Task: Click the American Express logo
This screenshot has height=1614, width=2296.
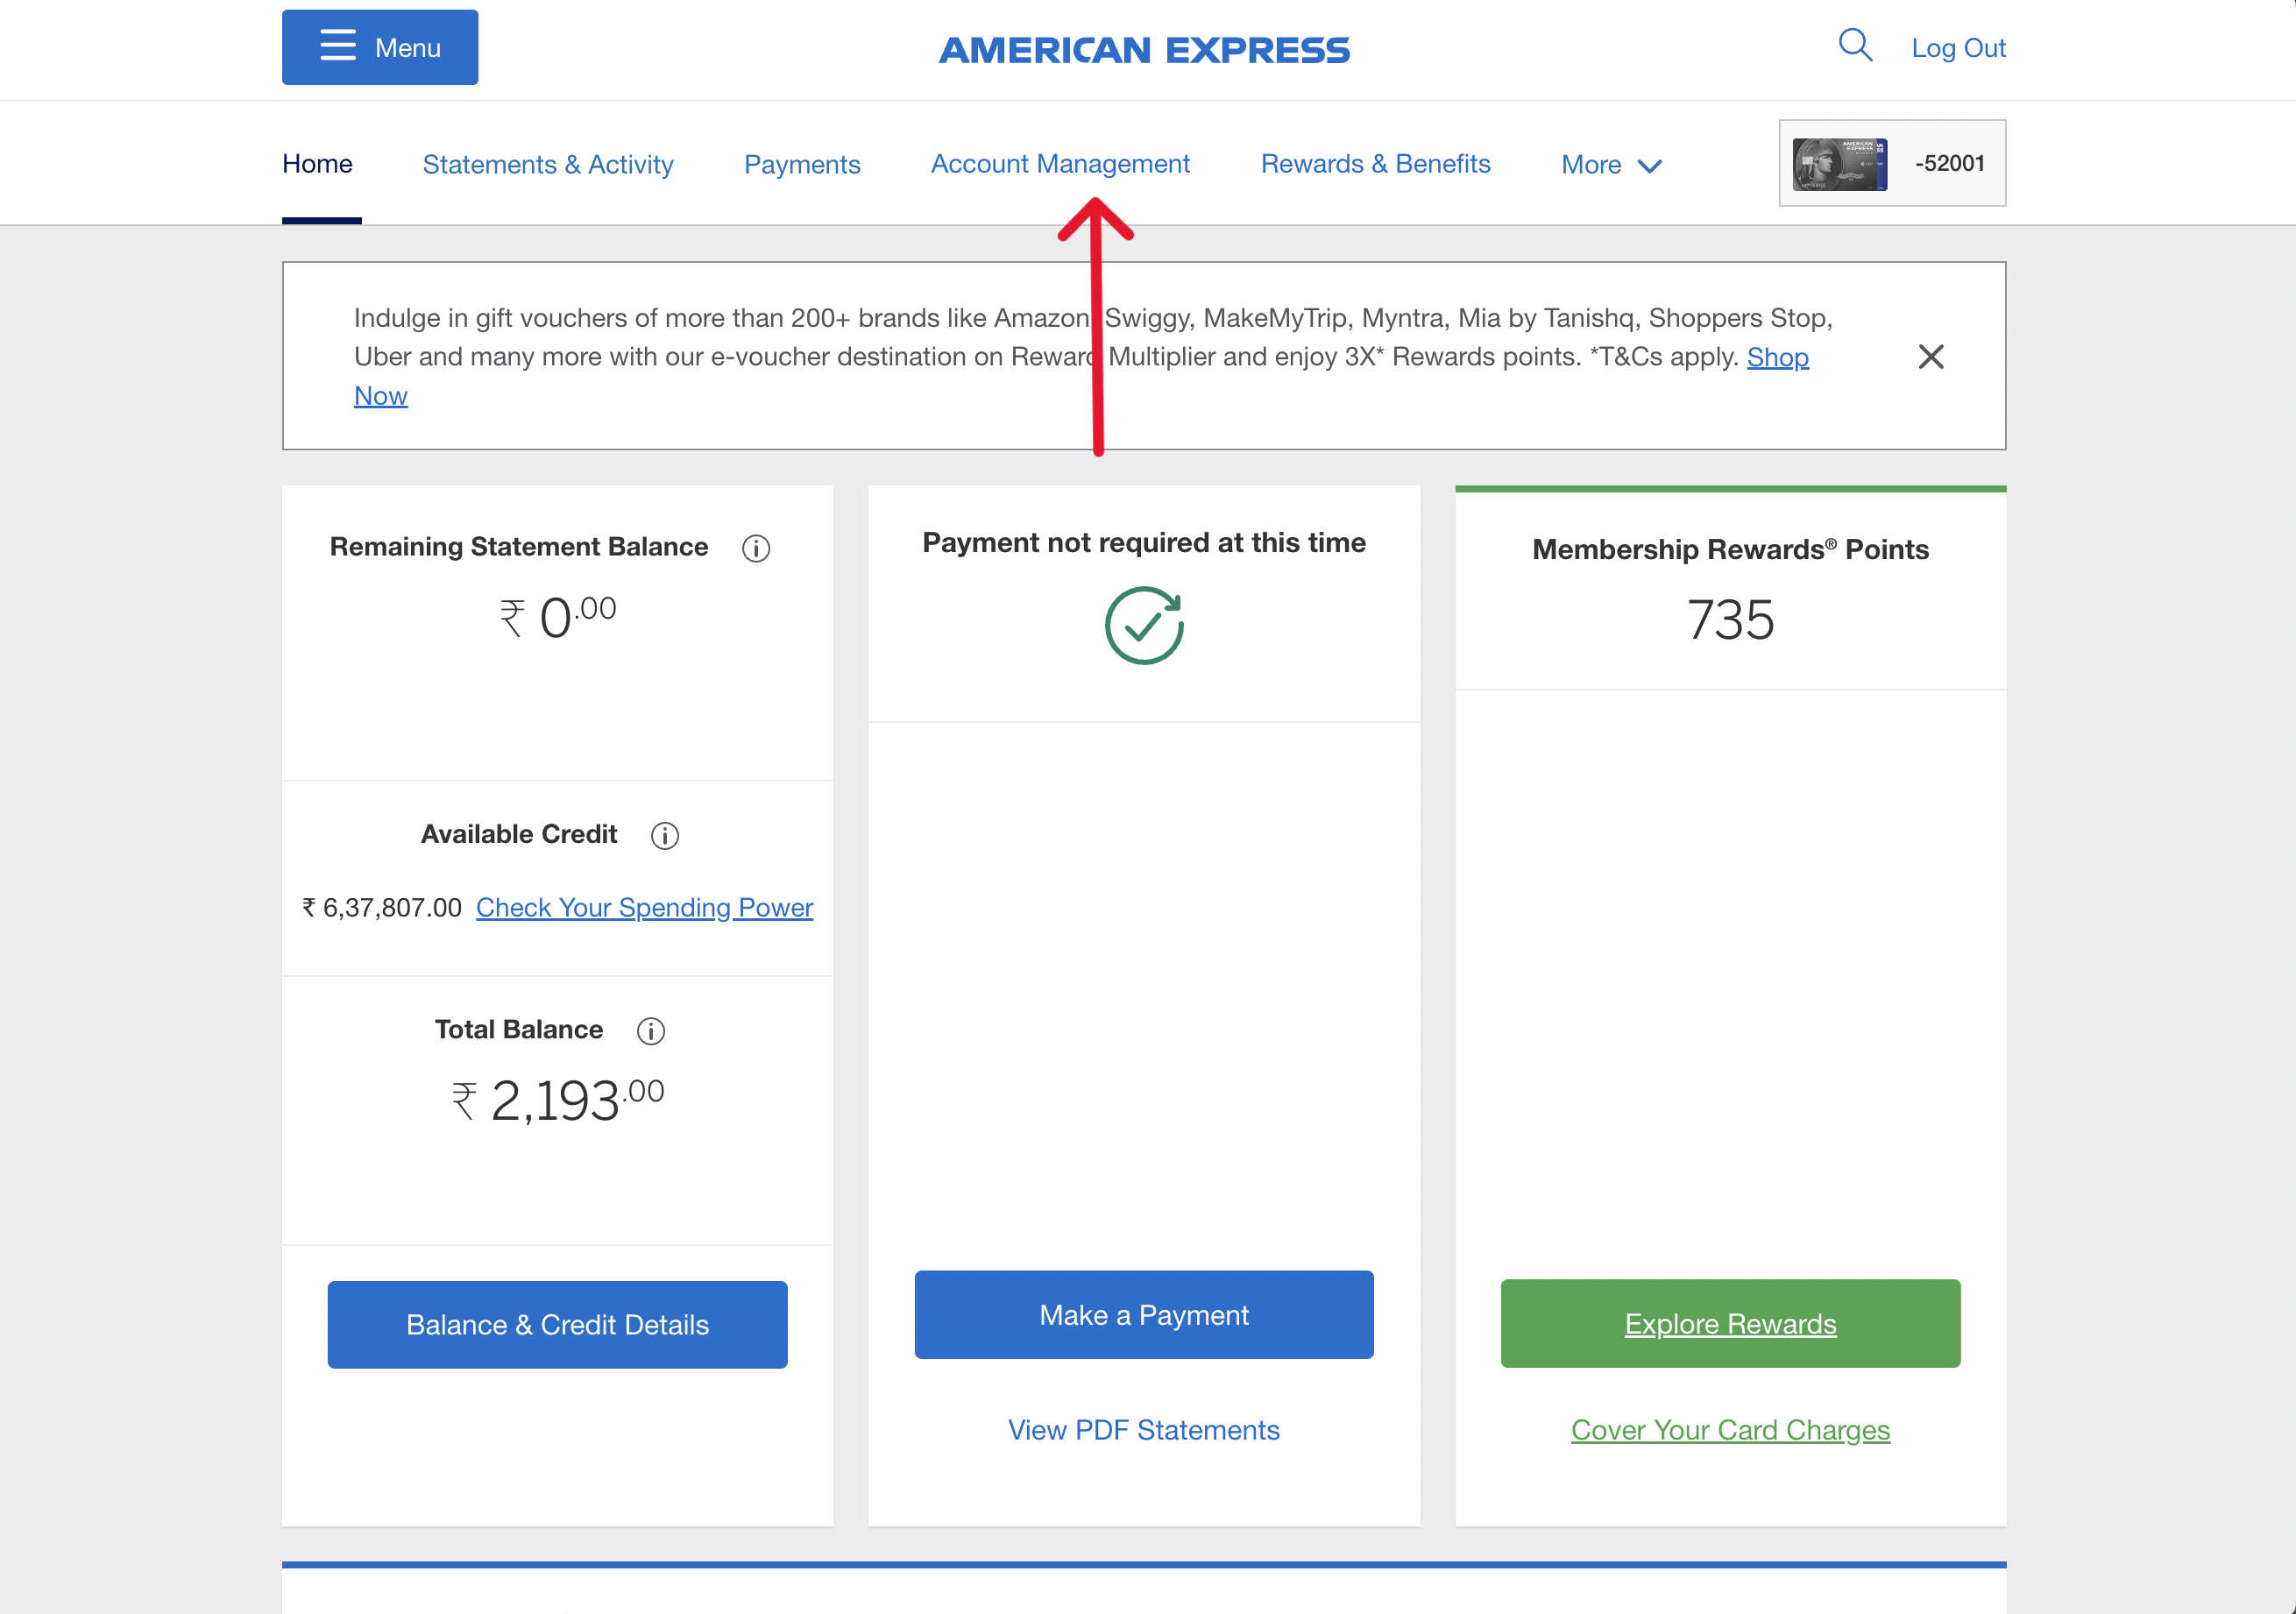Action: point(1144,50)
